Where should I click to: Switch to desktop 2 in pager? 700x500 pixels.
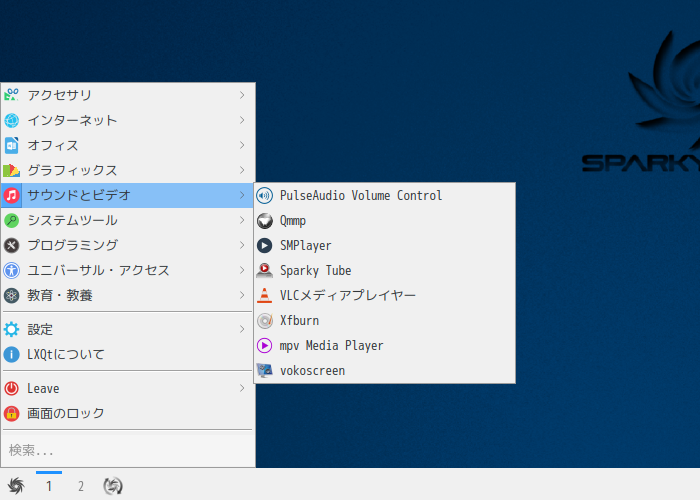tap(81, 486)
